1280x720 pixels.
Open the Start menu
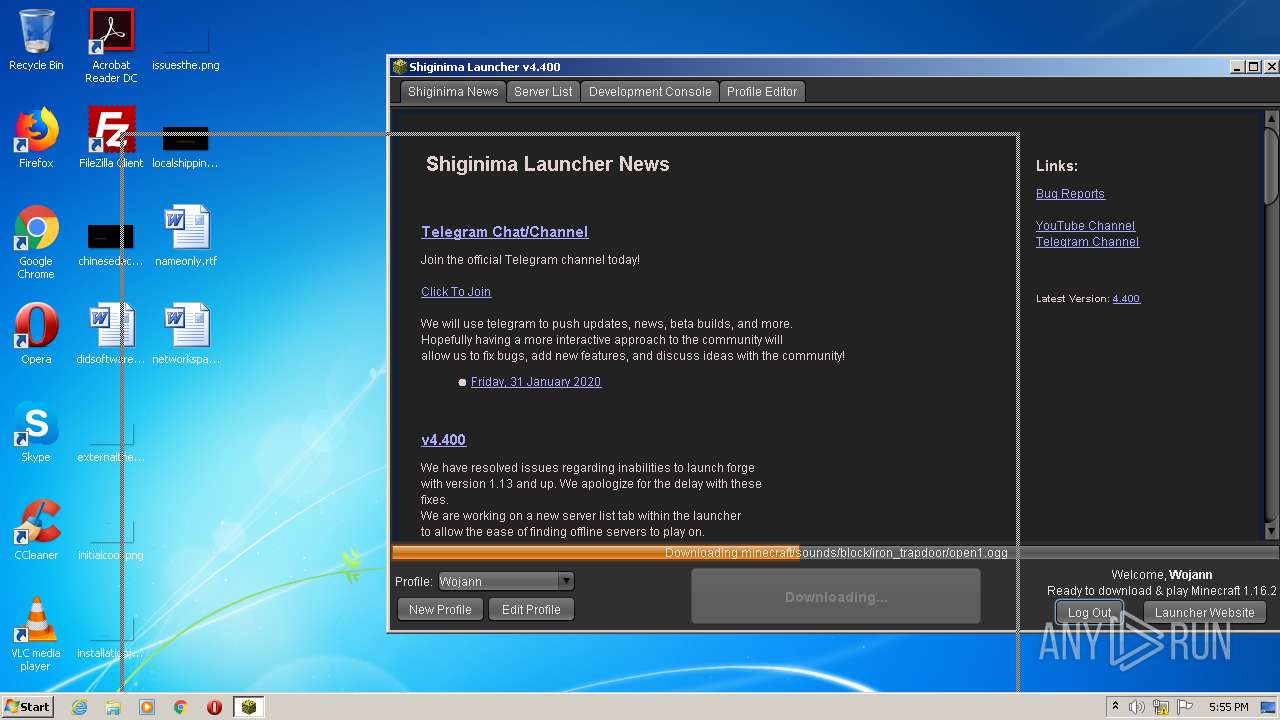[27, 707]
